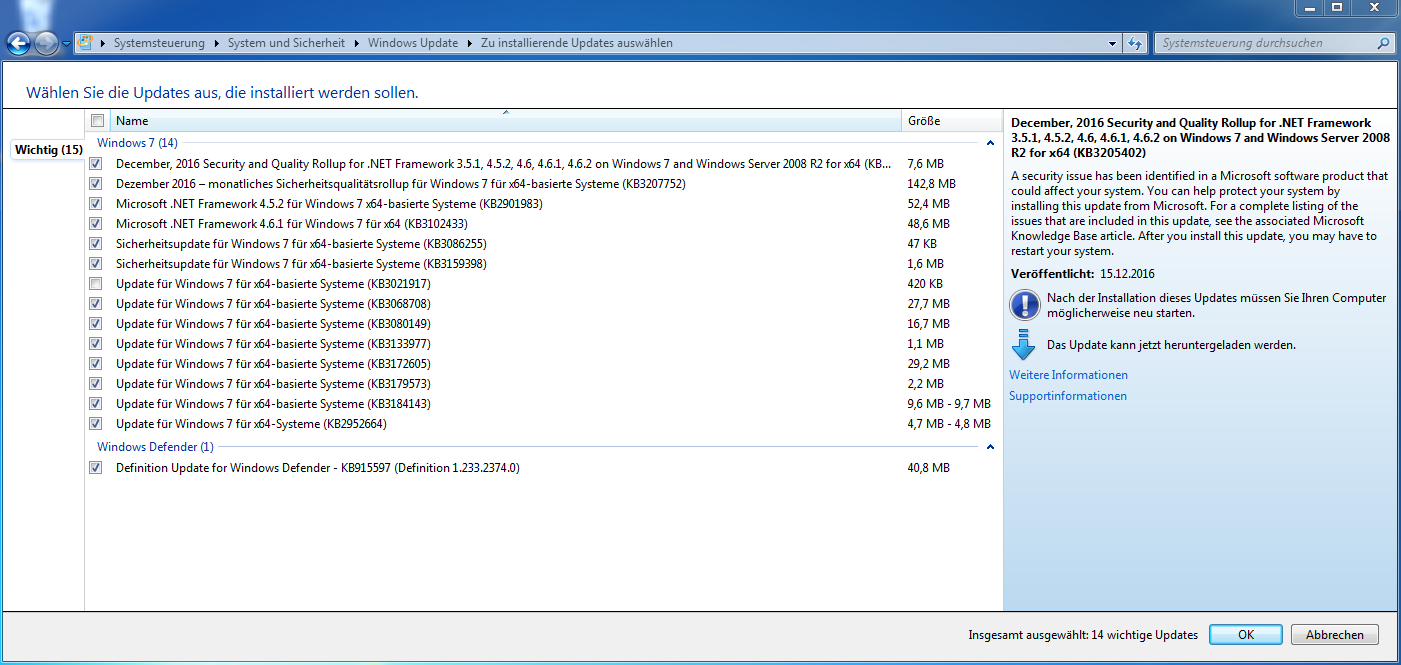The image size is (1401, 665).
Task: Select the Update KB2952664 x64-Systeme row
Action: coord(543,423)
